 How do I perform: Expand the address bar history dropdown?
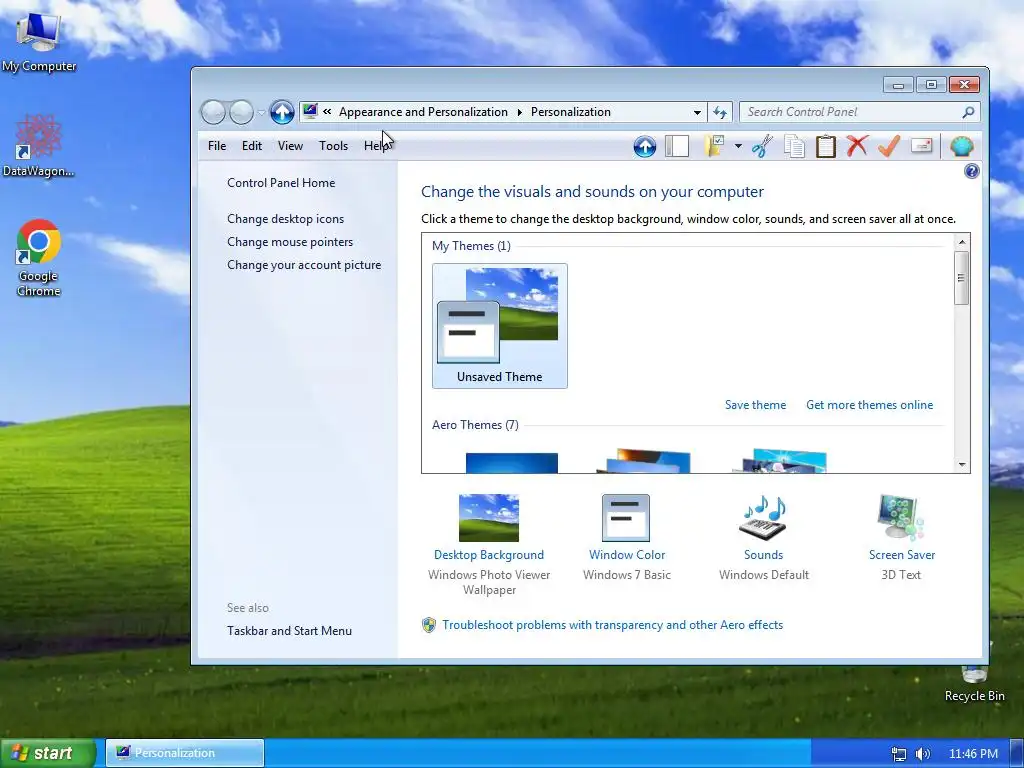(697, 112)
